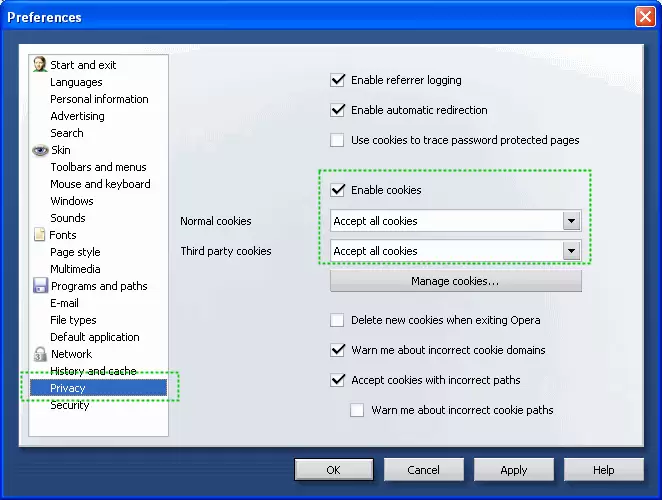Uncheck Enable referrer logging

(x=338, y=80)
